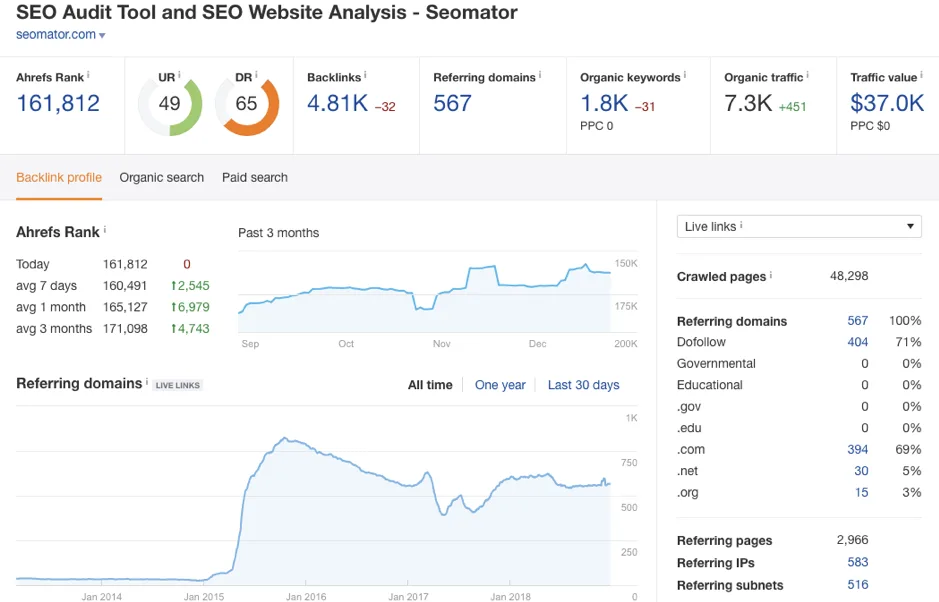Select the Backlink profile tab
The width and height of the screenshot is (939, 602).
(59, 177)
